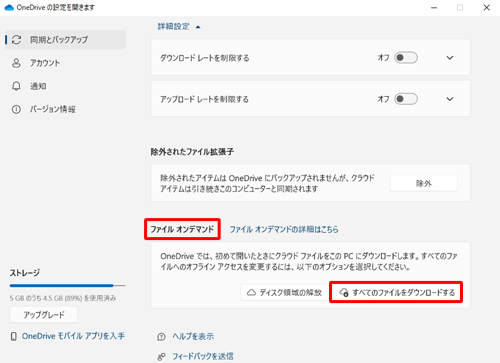Viewport: 500px width, 363px height.
Task: Expand the download rate limit options
Action: coord(450,58)
